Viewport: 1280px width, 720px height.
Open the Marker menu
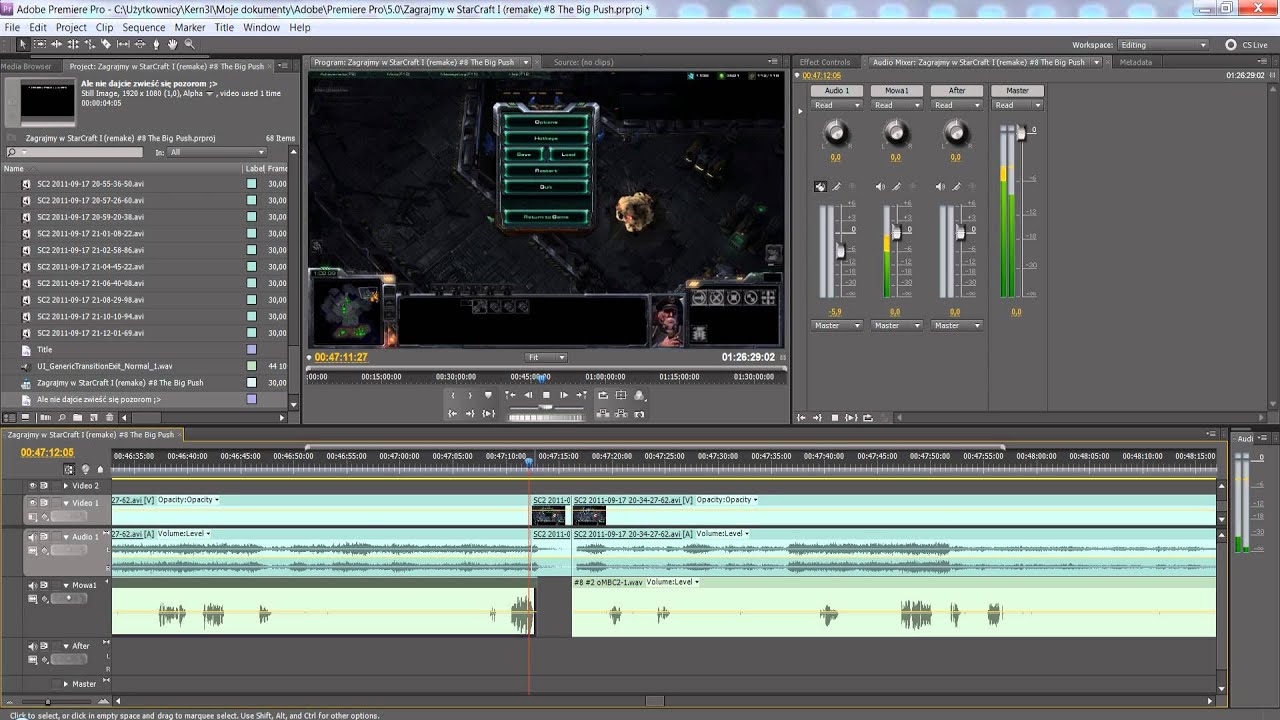[190, 28]
